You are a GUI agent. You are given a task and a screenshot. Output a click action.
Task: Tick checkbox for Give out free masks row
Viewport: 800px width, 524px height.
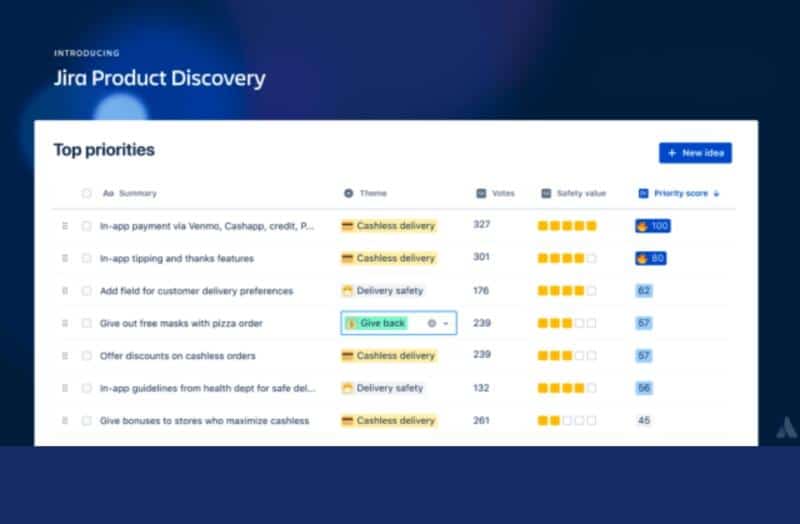(x=86, y=323)
